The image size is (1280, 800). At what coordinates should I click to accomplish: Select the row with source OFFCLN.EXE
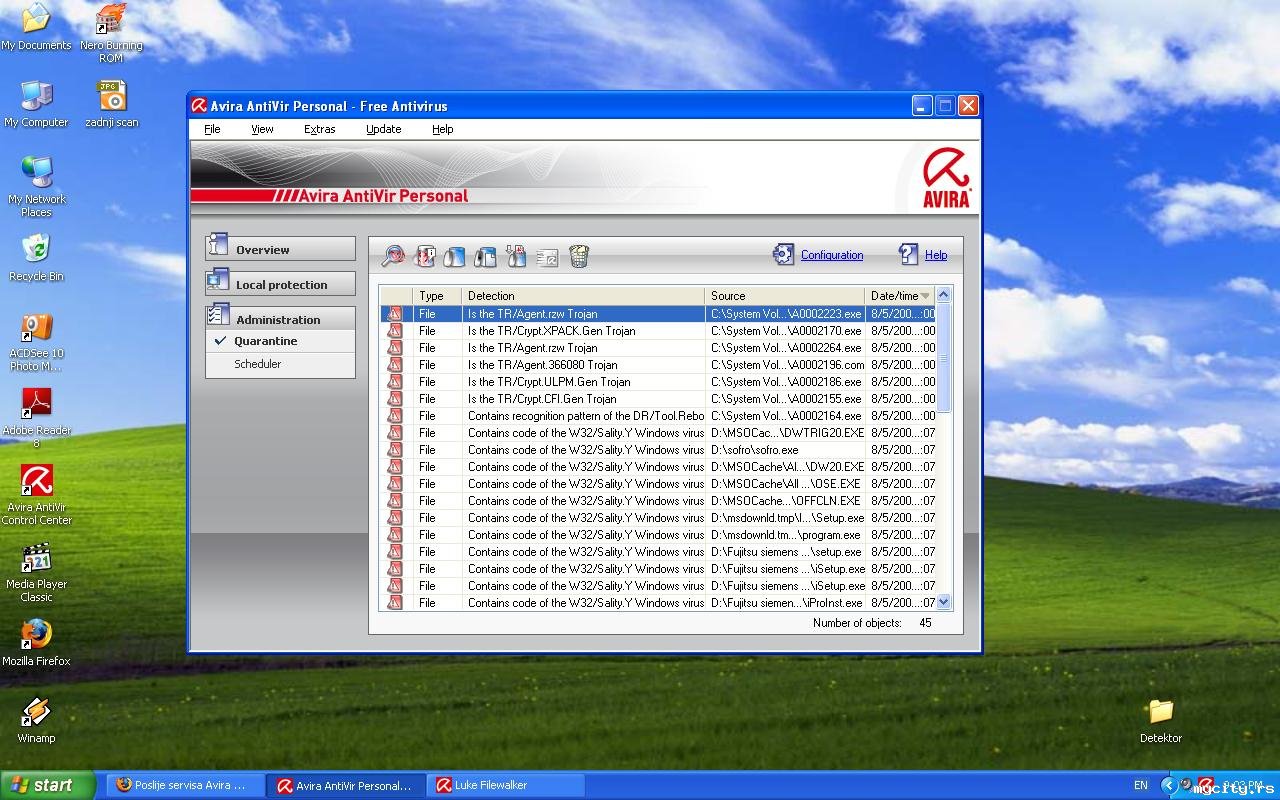tap(657, 501)
